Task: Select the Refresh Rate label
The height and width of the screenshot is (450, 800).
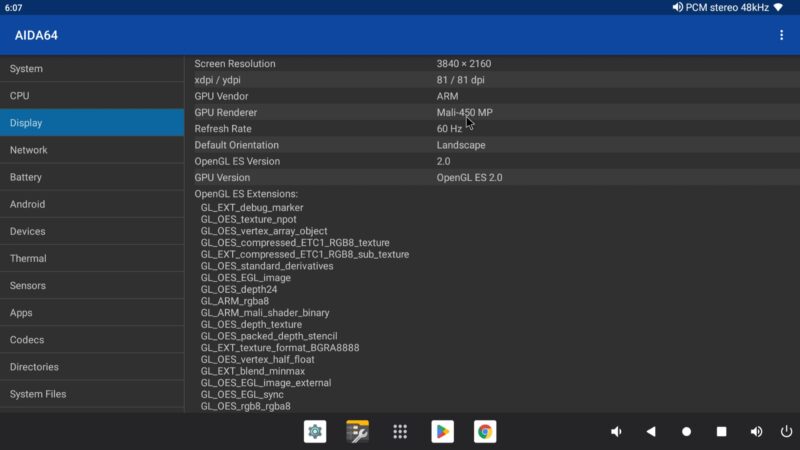Action: pyautogui.click(x=223, y=129)
